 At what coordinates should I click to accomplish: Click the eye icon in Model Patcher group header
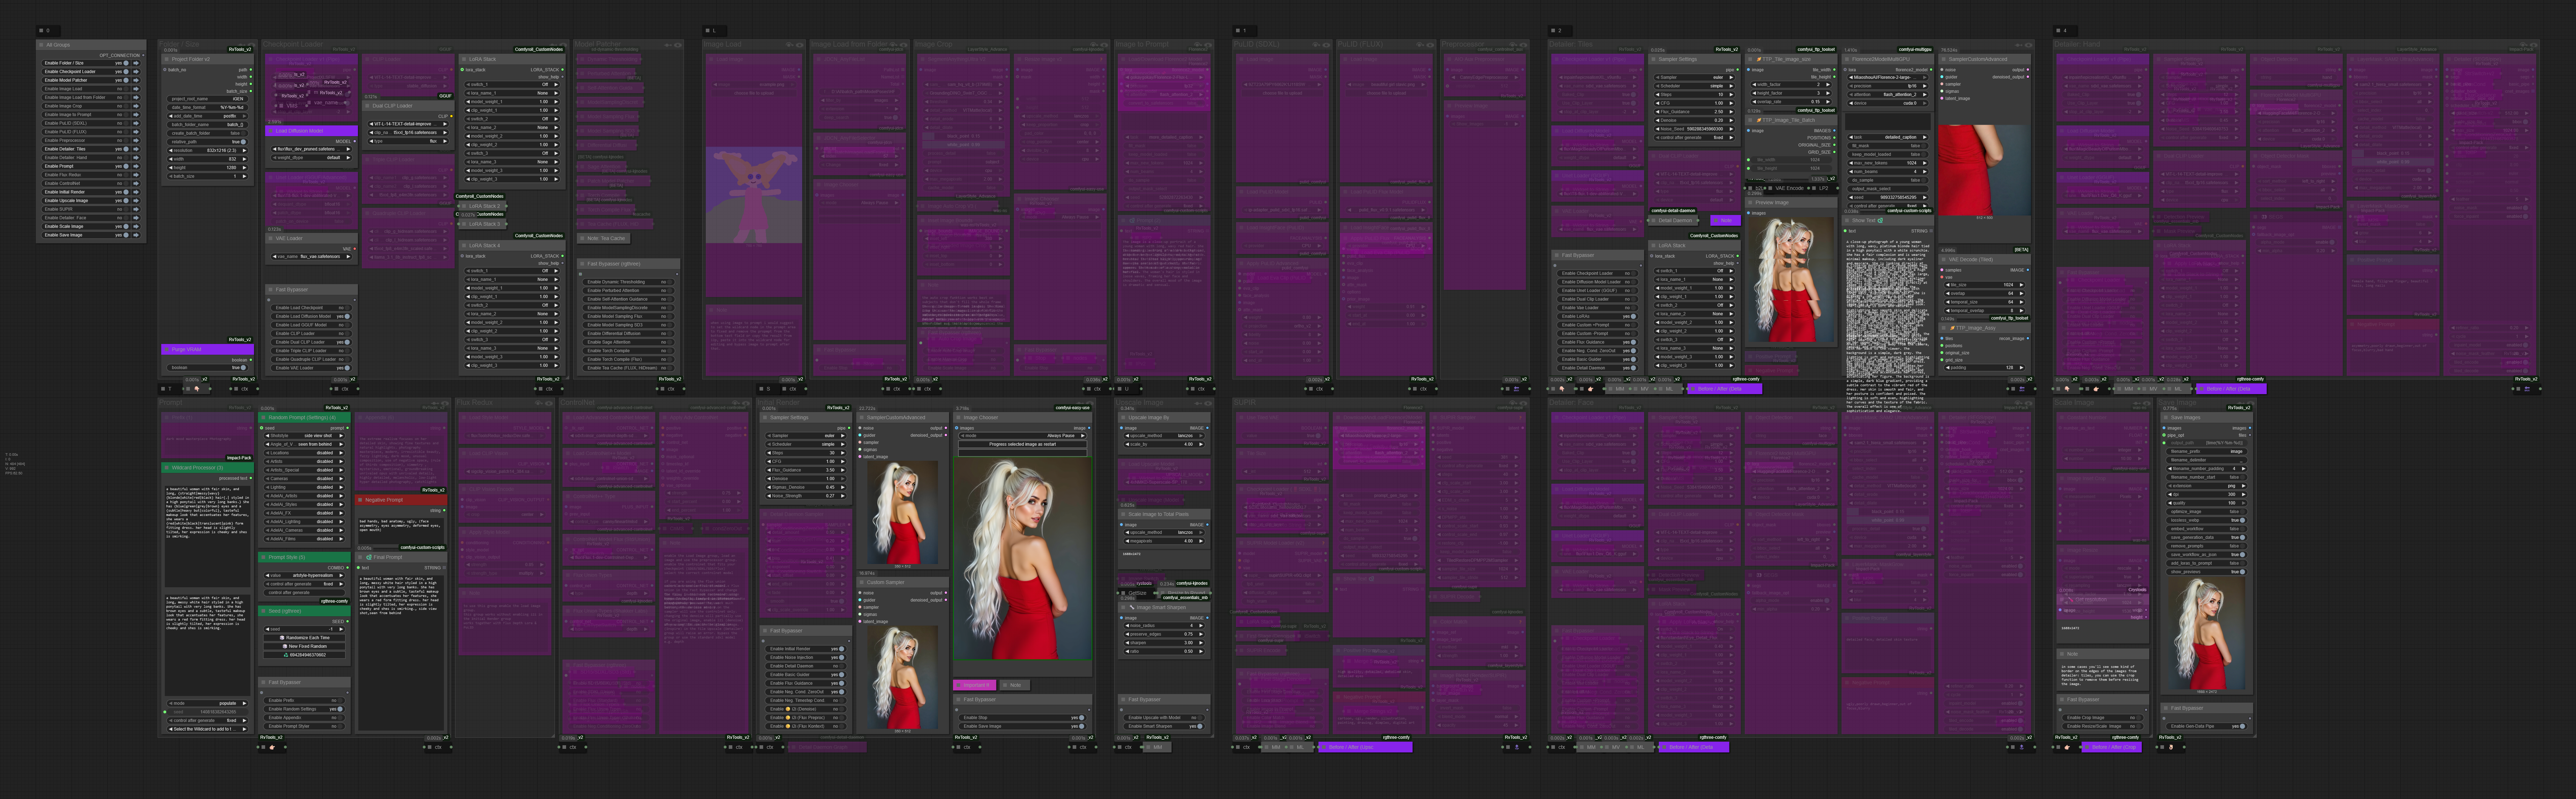pyautogui.click(x=678, y=45)
